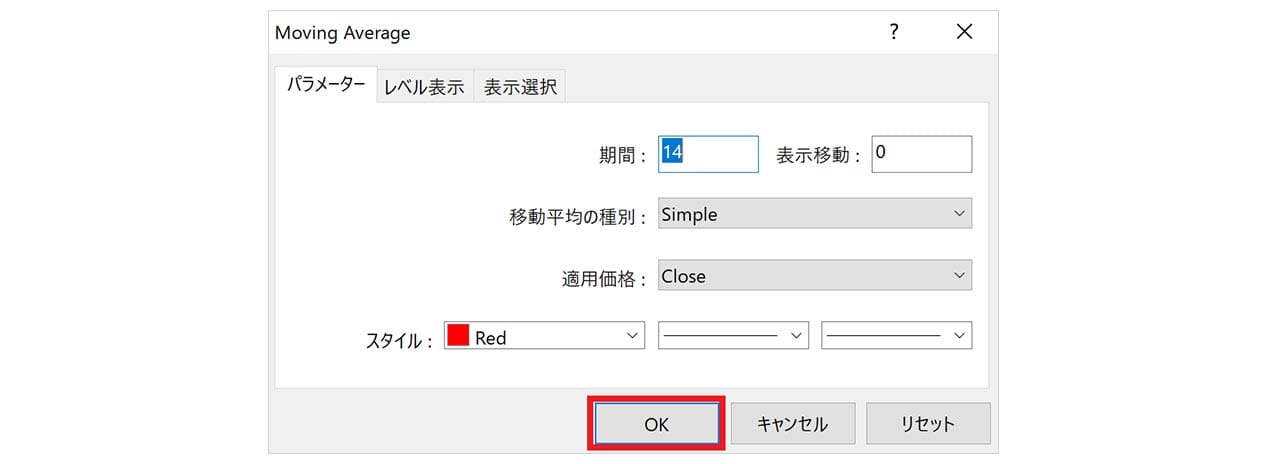Viewport: 1266px width, 464px height.
Task: Open the Red color dropdown
Action: point(545,336)
